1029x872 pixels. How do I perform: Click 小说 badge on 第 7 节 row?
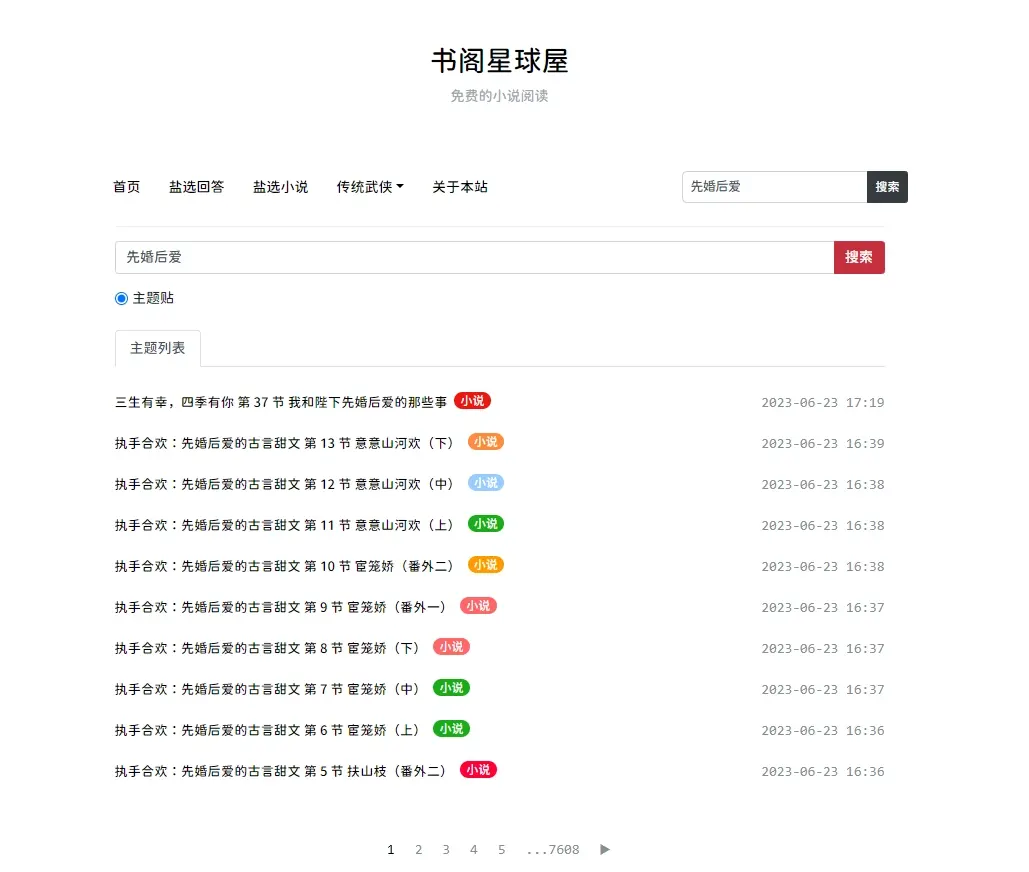(x=452, y=688)
